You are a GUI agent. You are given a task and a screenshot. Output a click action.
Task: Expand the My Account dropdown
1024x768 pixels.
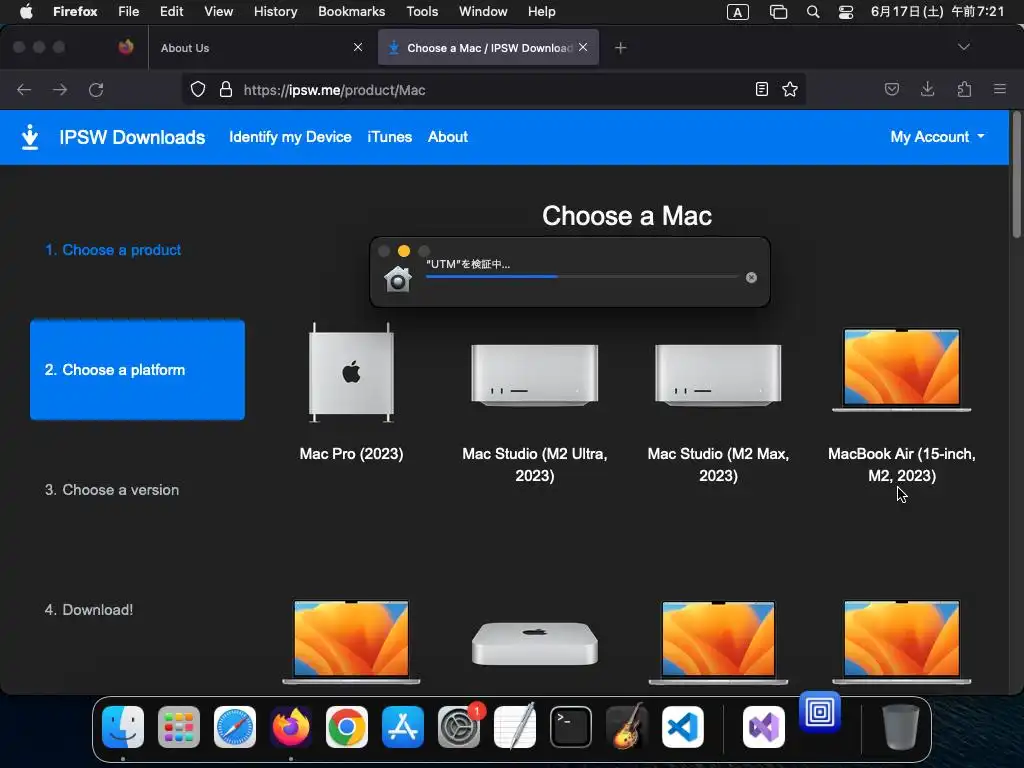tap(938, 136)
